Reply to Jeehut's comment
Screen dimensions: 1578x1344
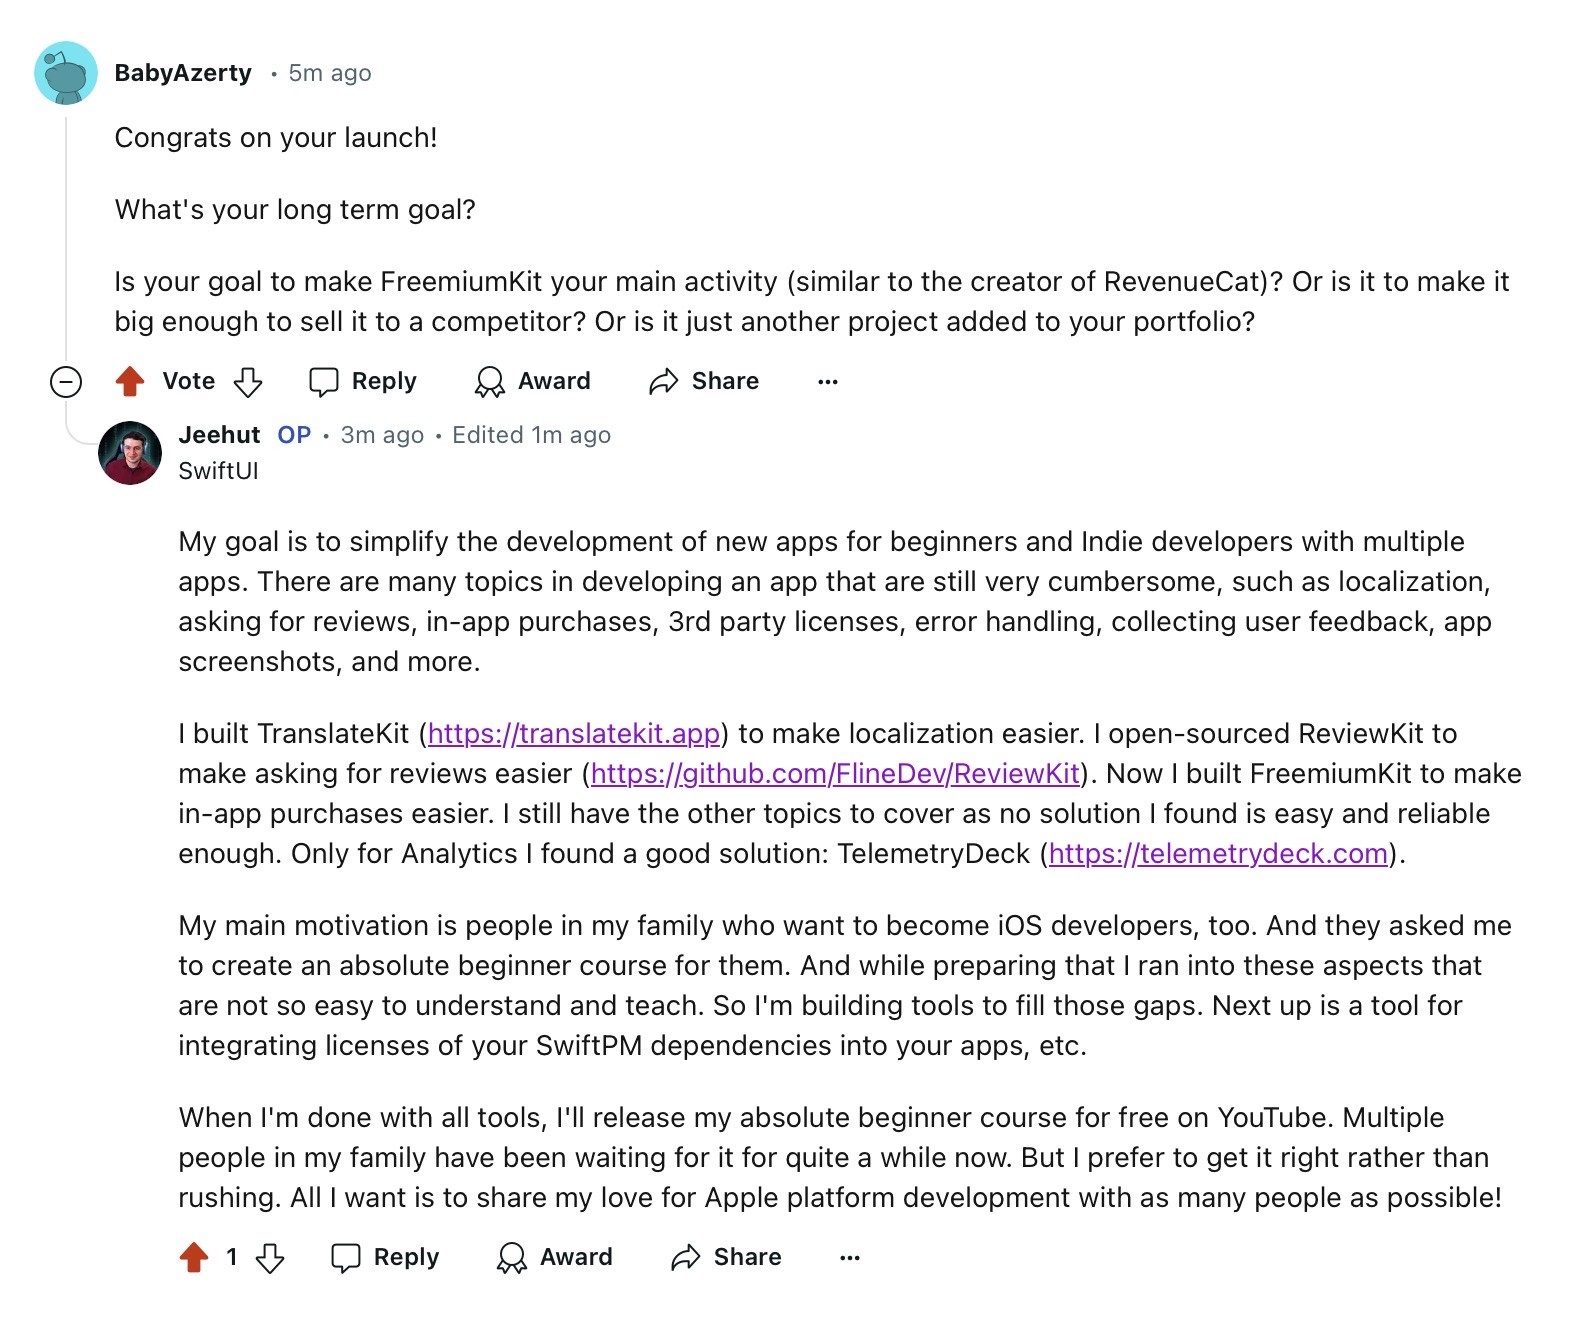tap(385, 1258)
